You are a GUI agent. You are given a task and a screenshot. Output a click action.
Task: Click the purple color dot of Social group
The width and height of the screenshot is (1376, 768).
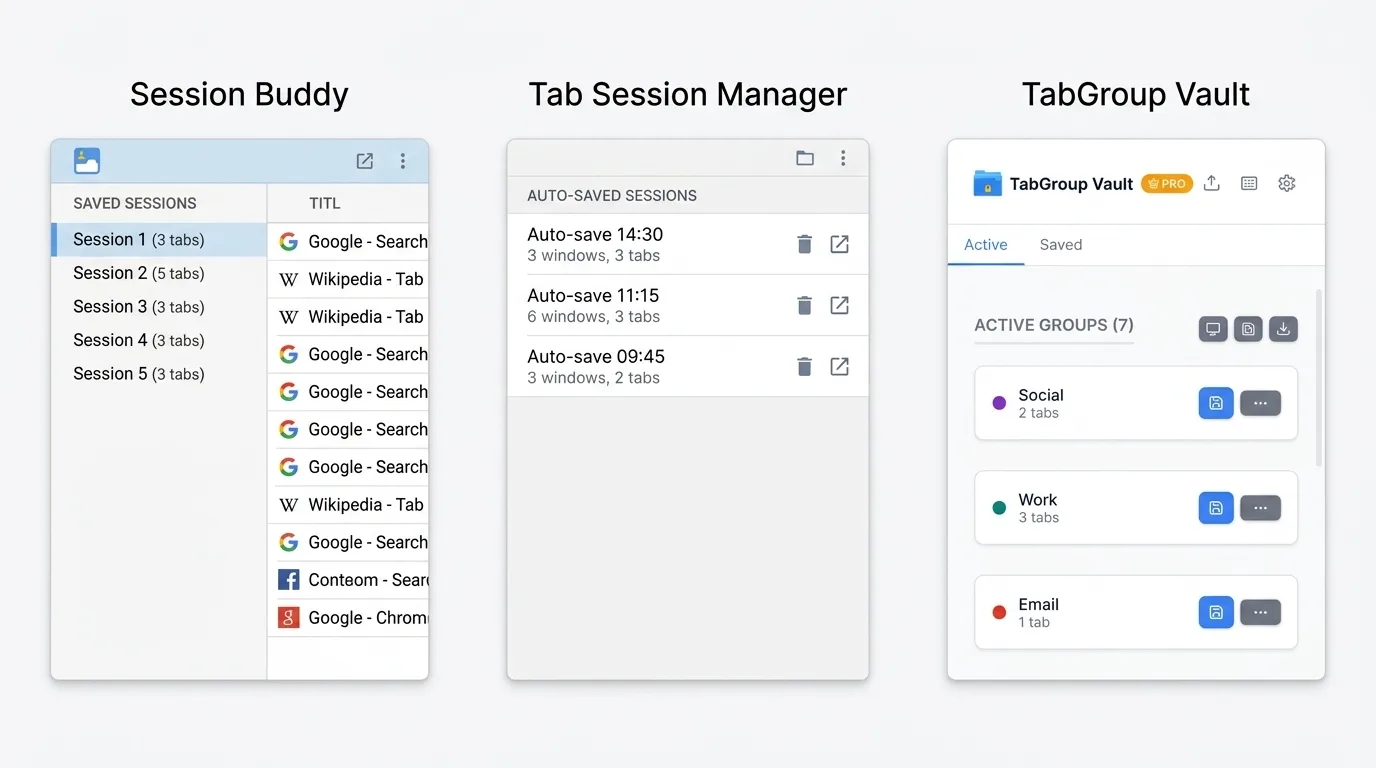pyautogui.click(x=999, y=403)
